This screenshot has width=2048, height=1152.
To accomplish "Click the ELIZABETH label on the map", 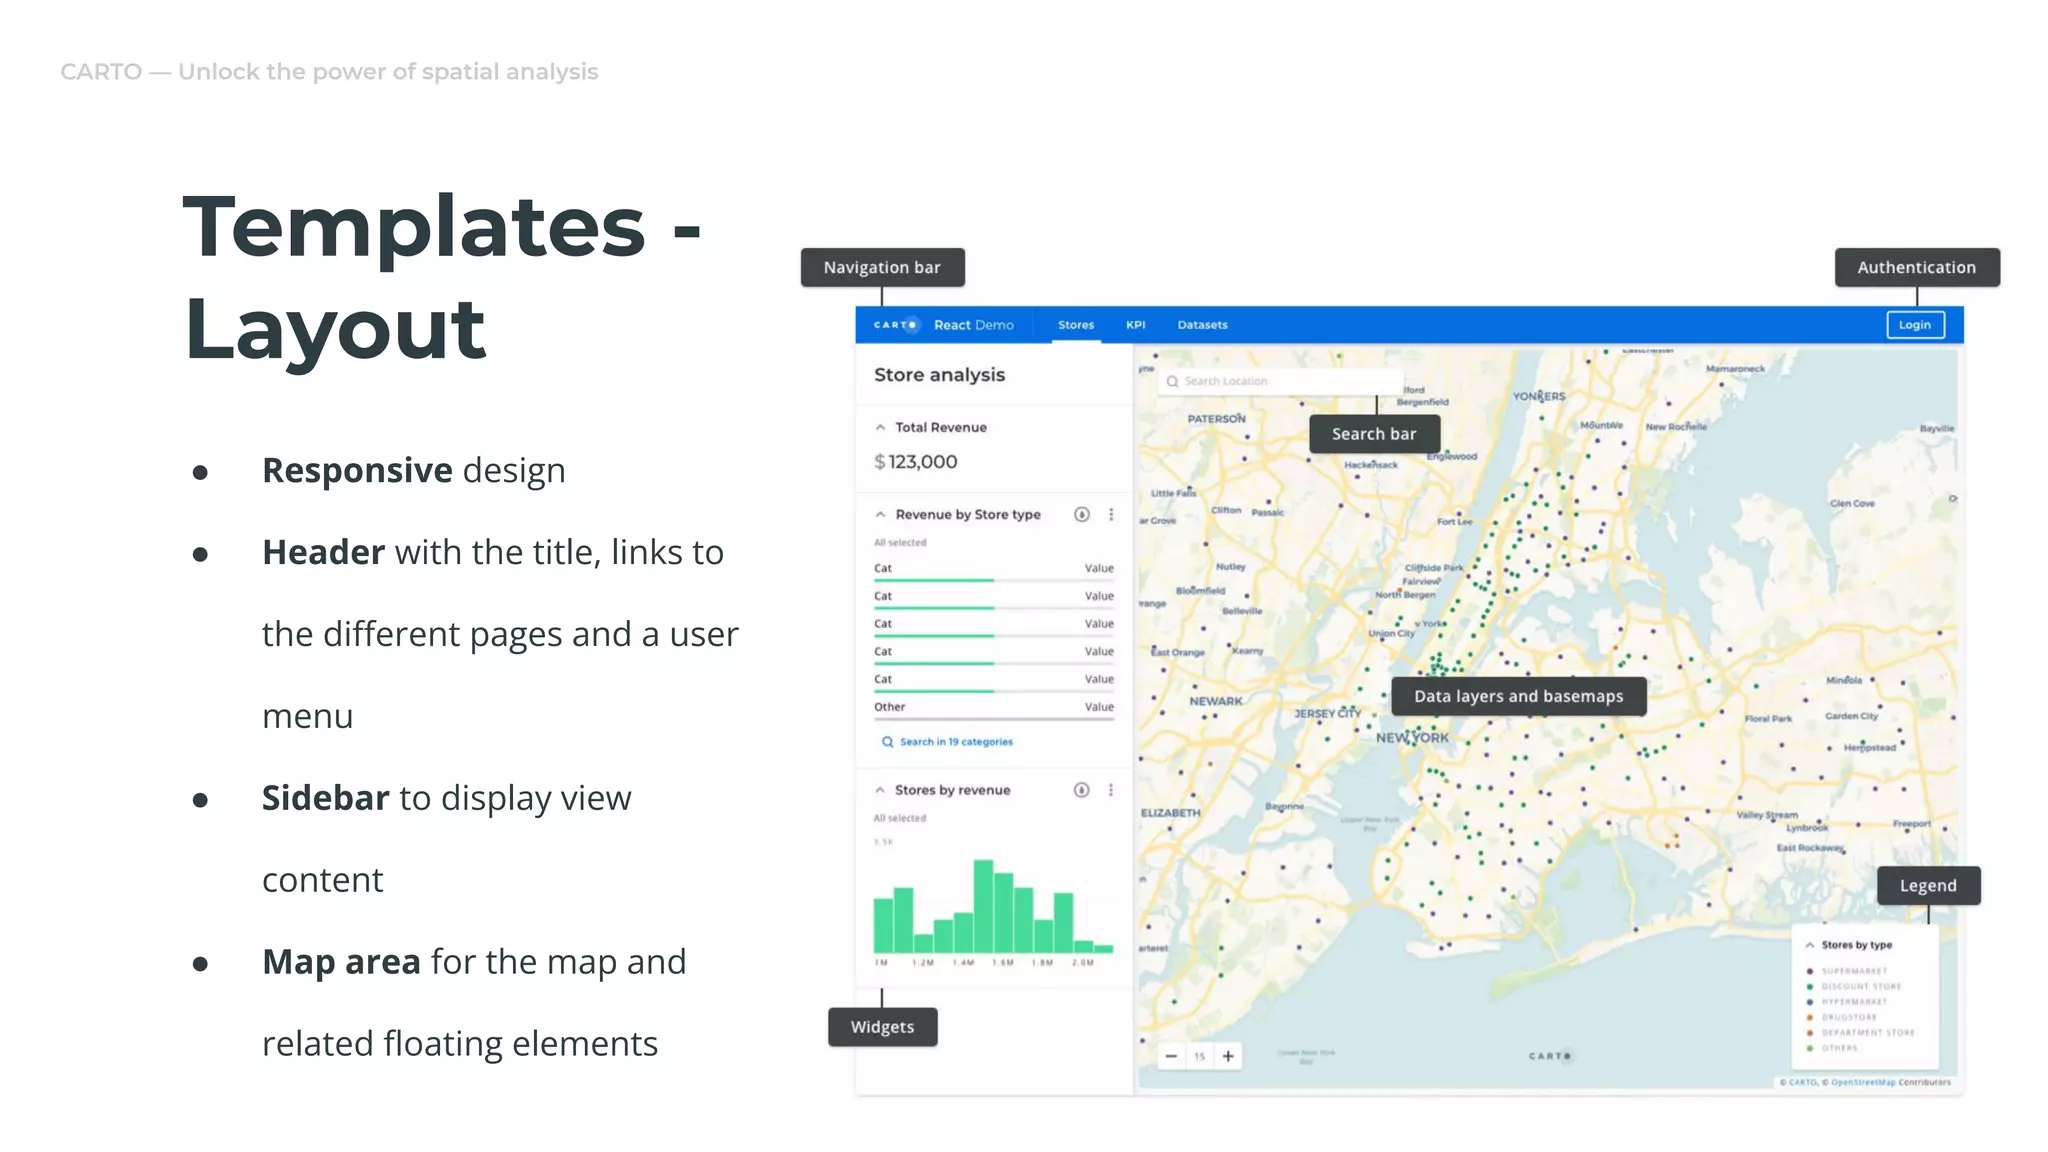I will point(1170,813).
